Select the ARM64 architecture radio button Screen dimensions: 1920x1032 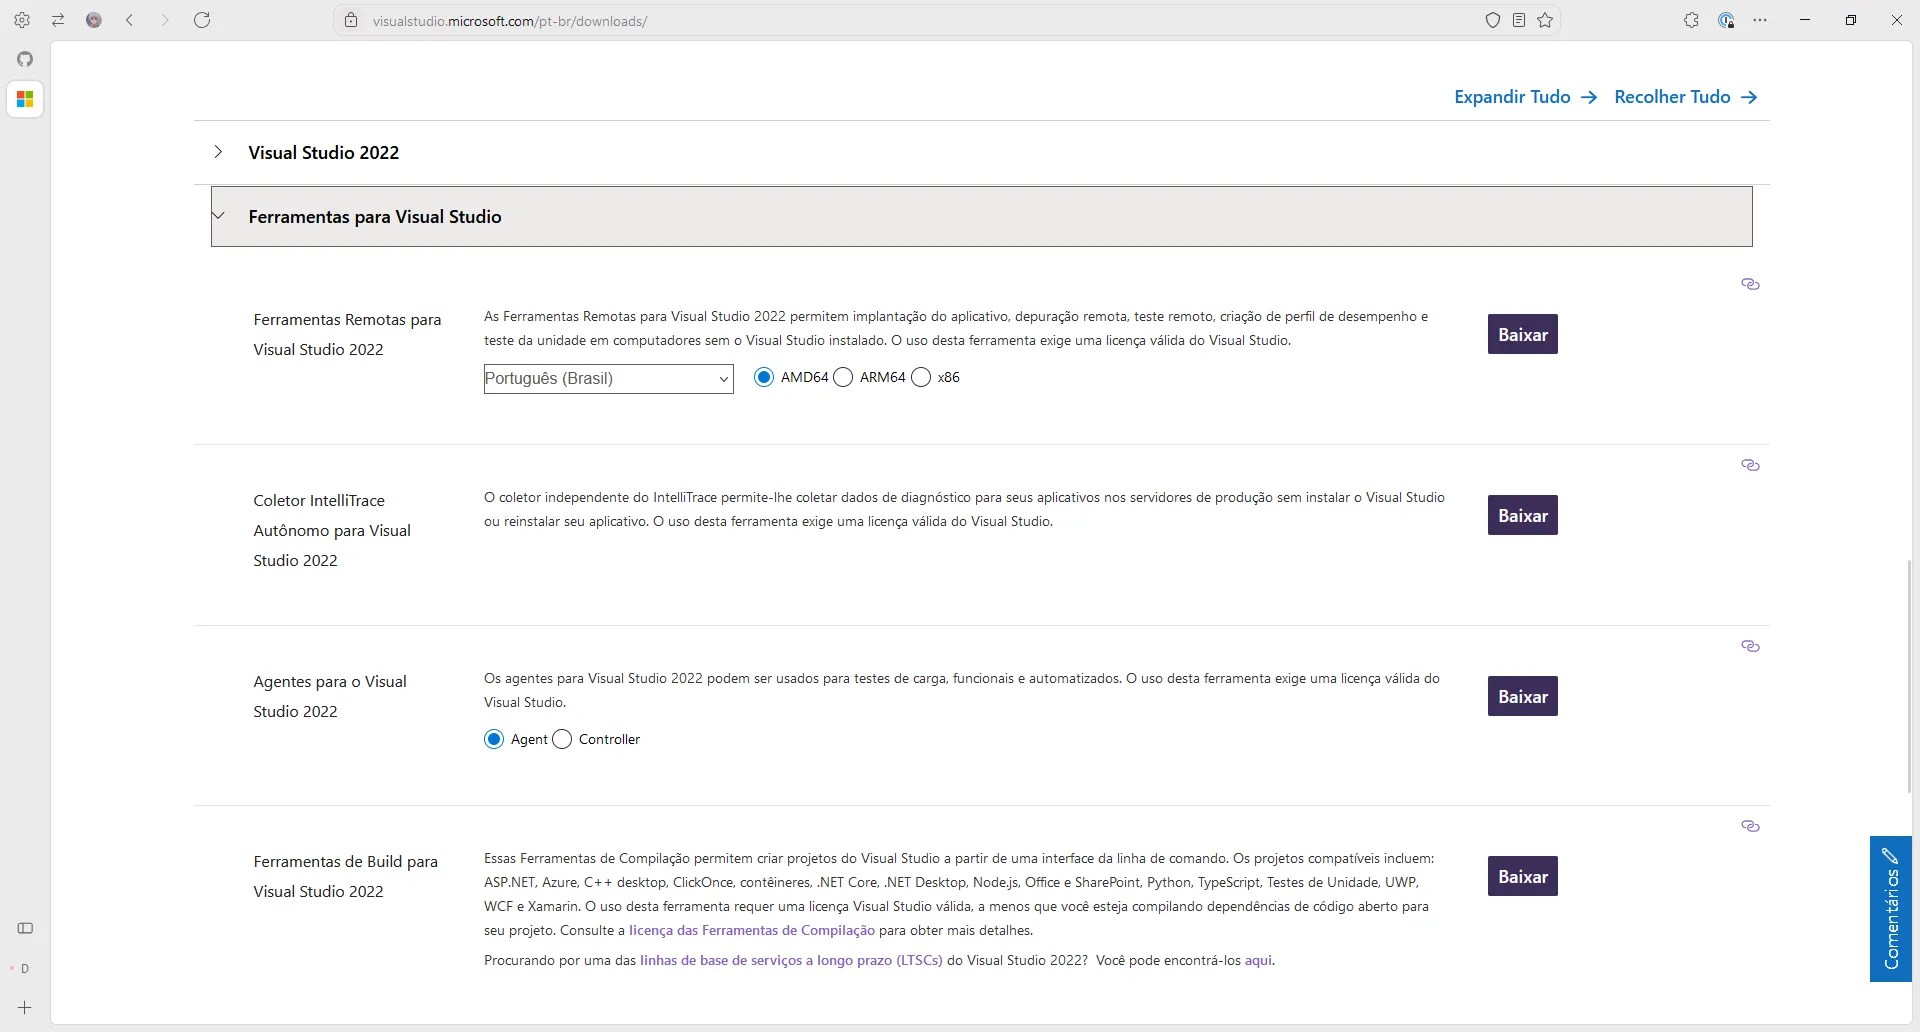tap(843, 377)
